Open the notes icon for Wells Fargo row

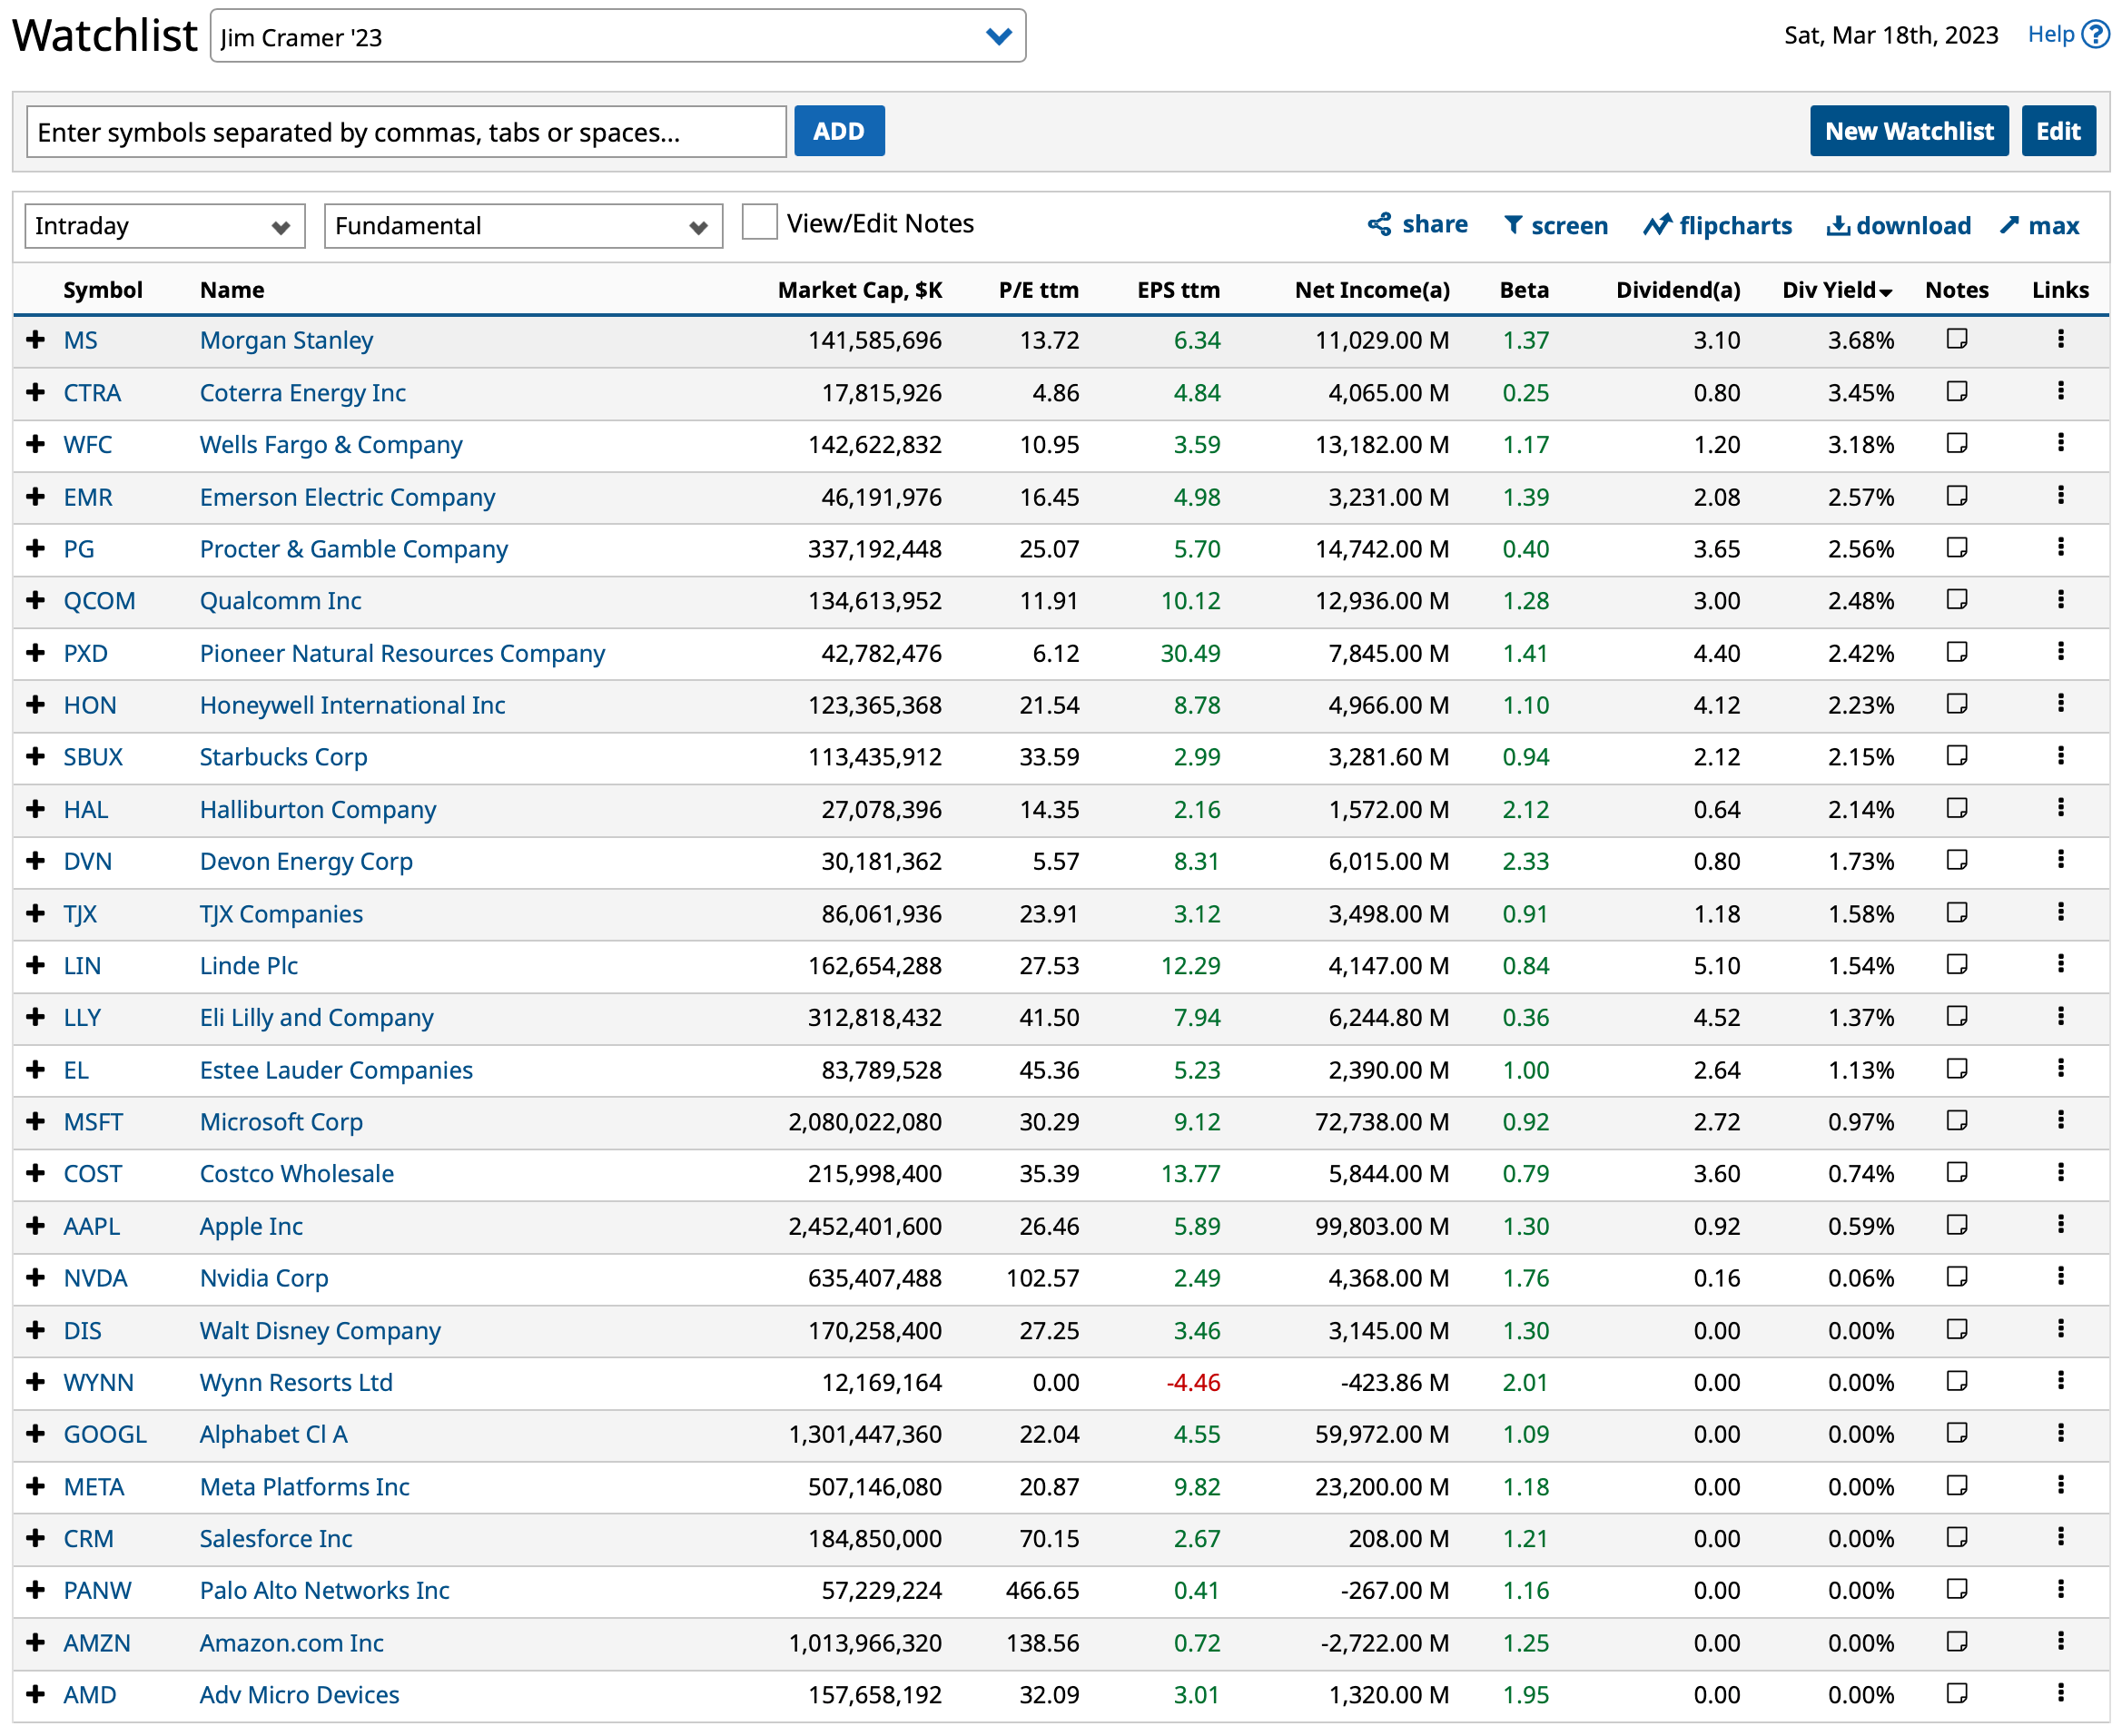tap(1956, 443)
